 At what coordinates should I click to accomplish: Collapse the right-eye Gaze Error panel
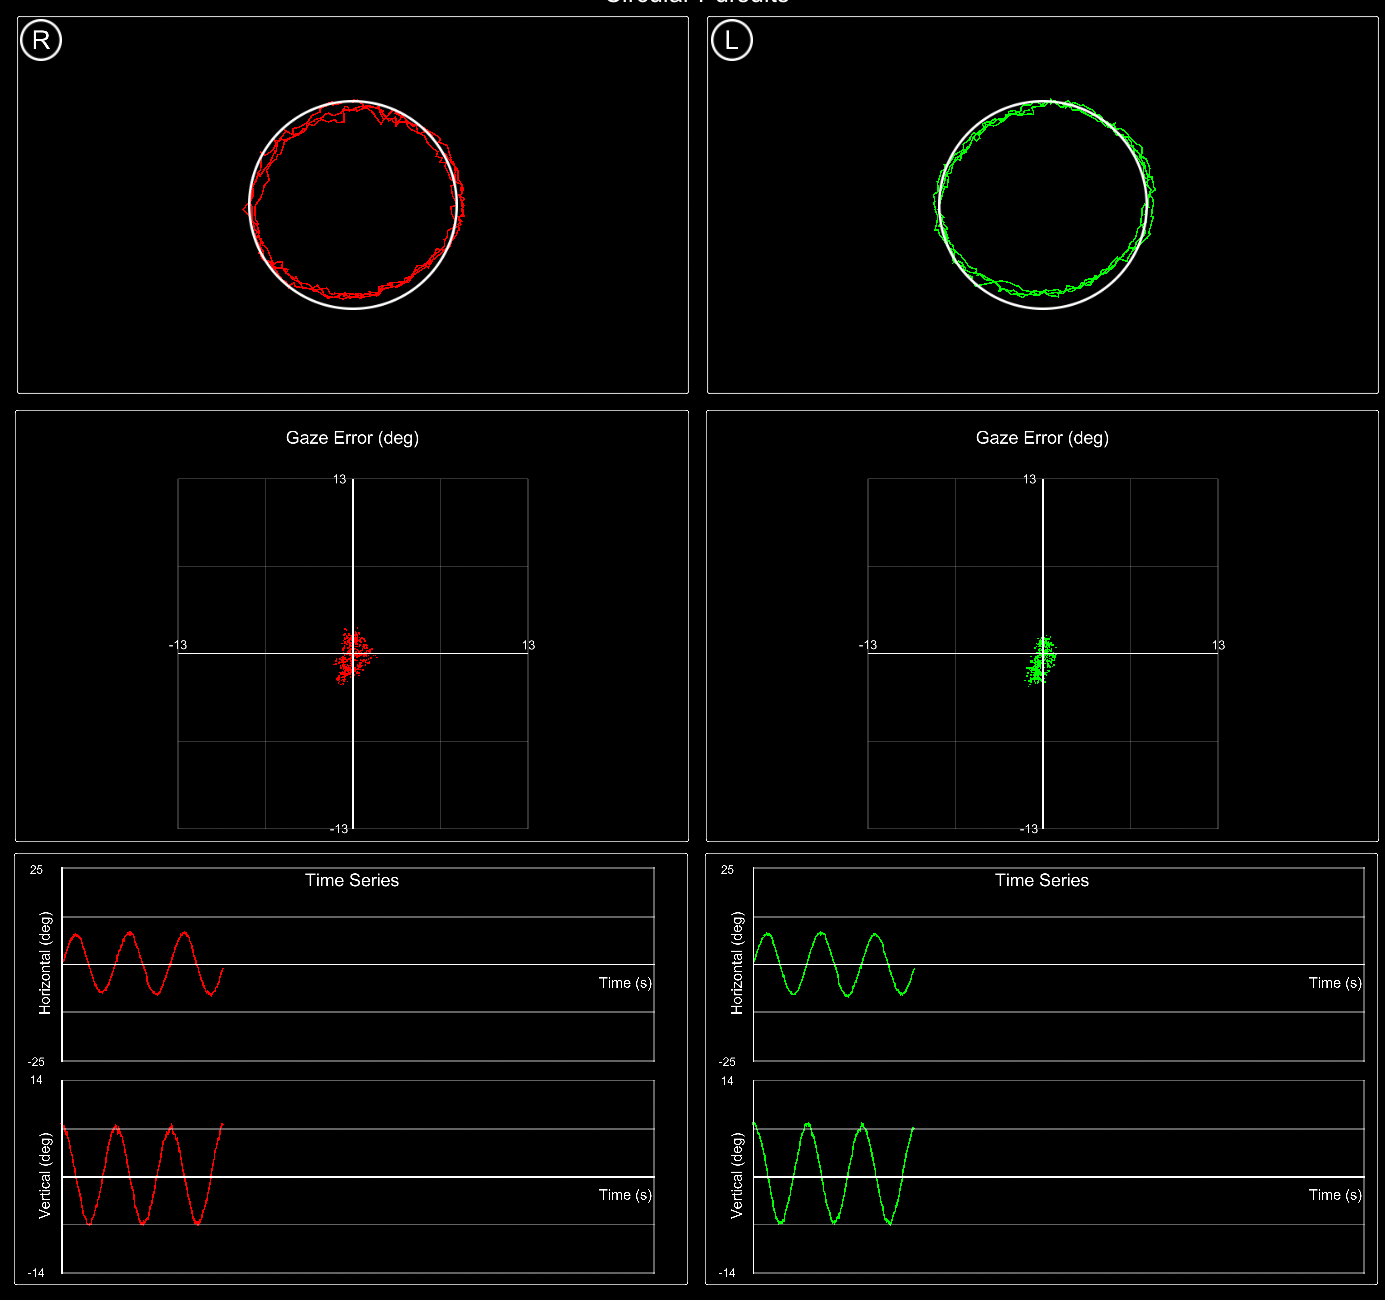point(352,437)
